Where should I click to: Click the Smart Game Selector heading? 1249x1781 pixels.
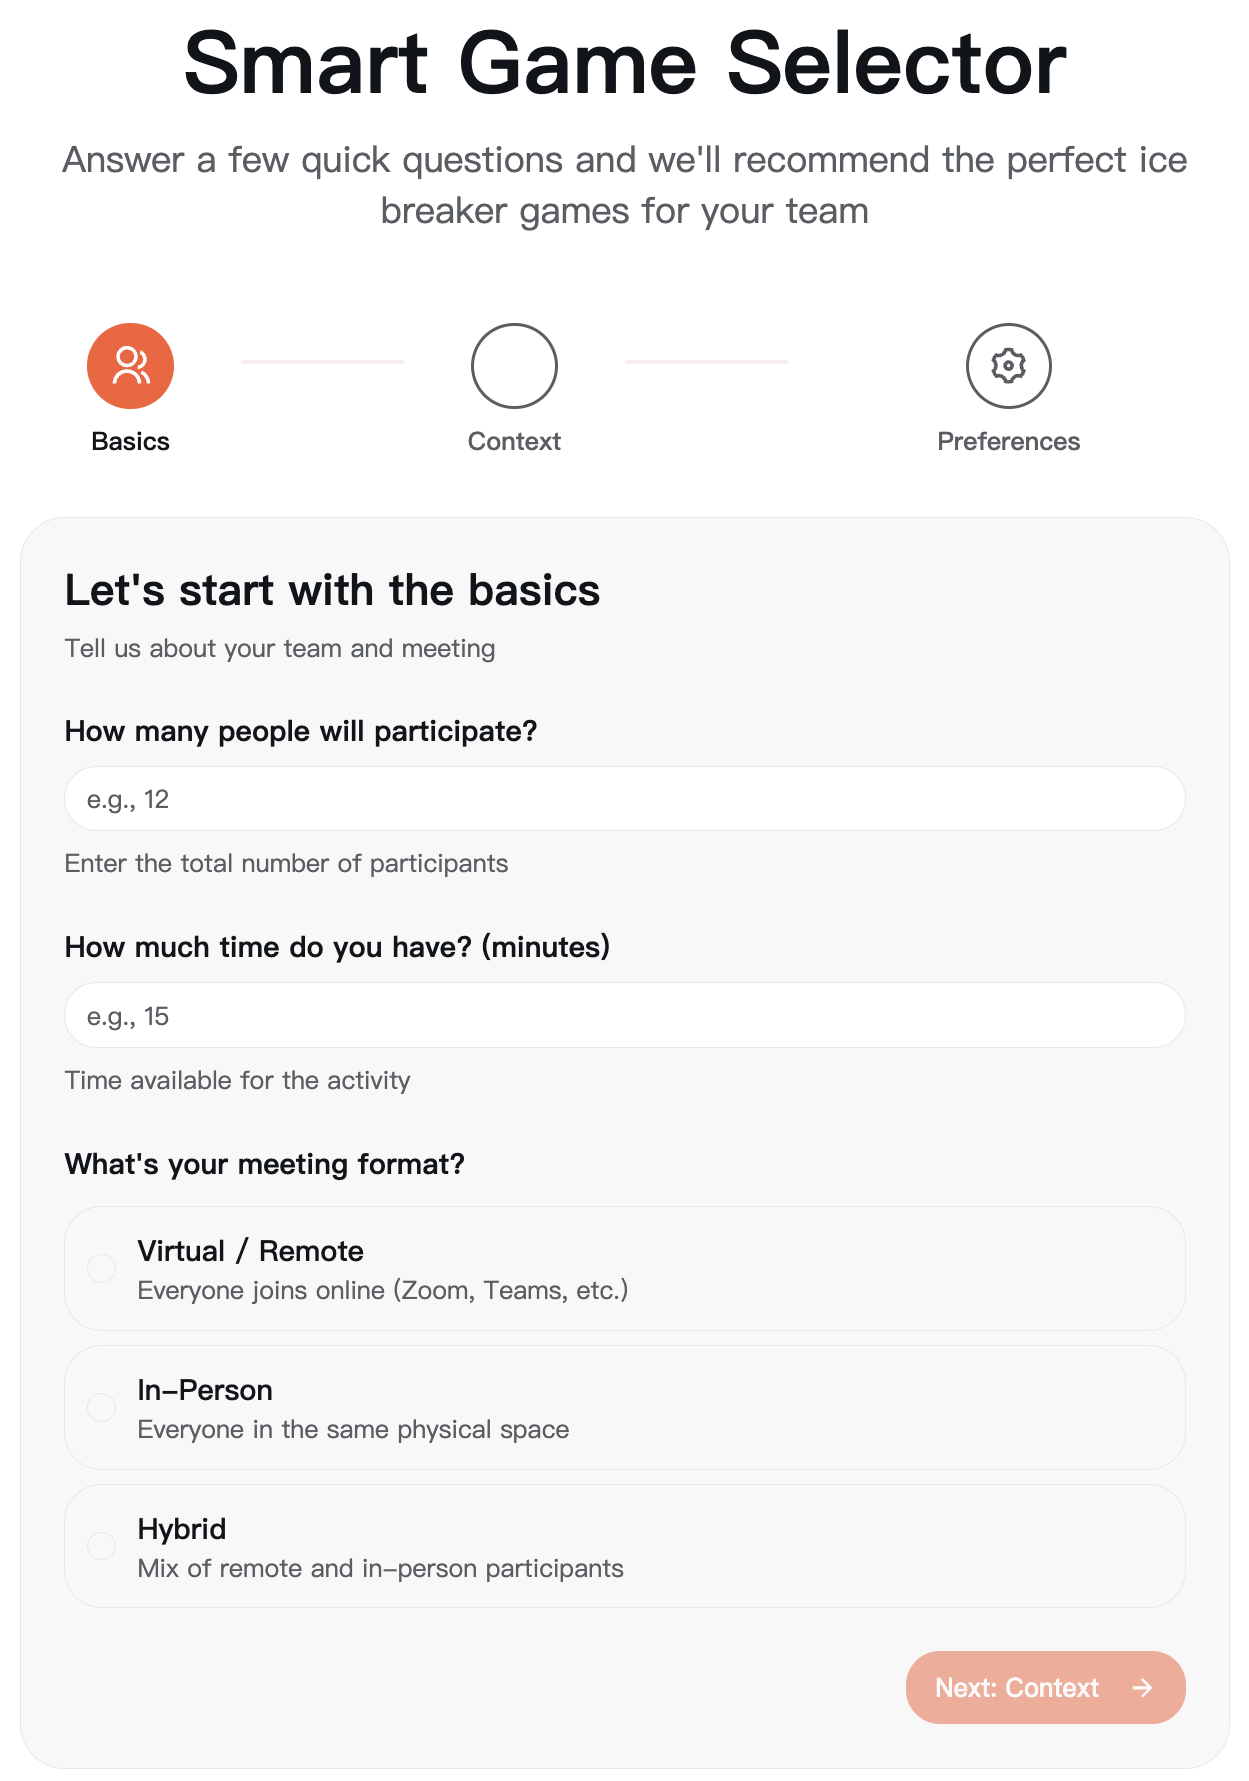click(x=624, y=62)
